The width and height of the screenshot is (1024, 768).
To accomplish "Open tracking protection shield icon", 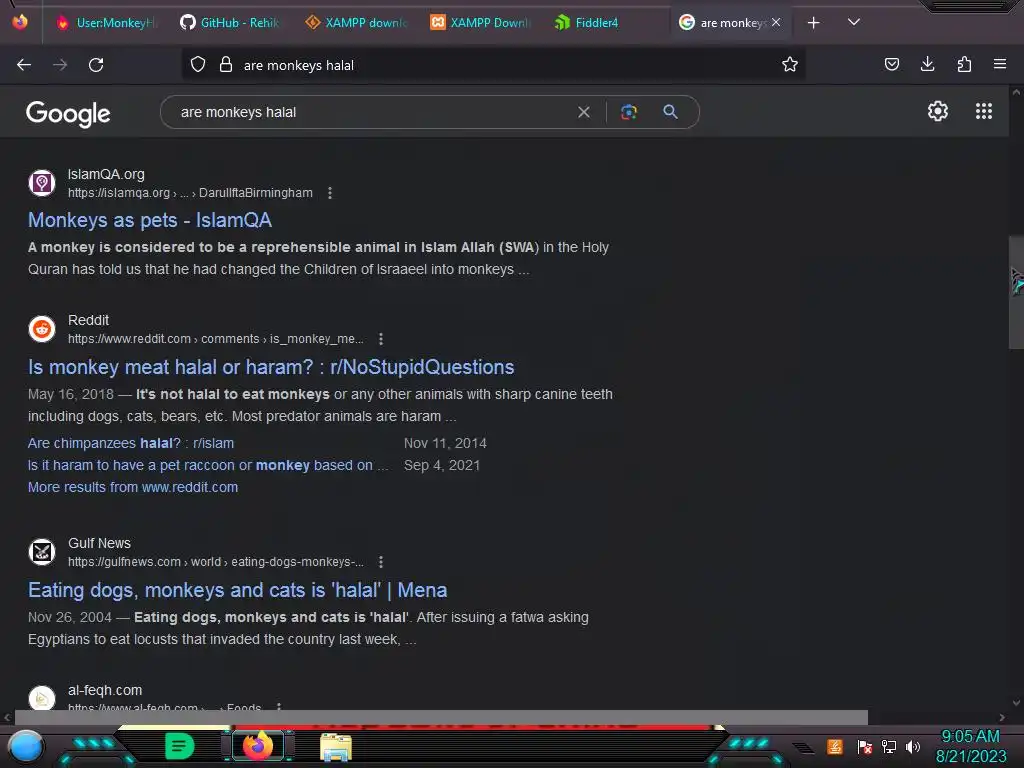I will tap(198, 65).
